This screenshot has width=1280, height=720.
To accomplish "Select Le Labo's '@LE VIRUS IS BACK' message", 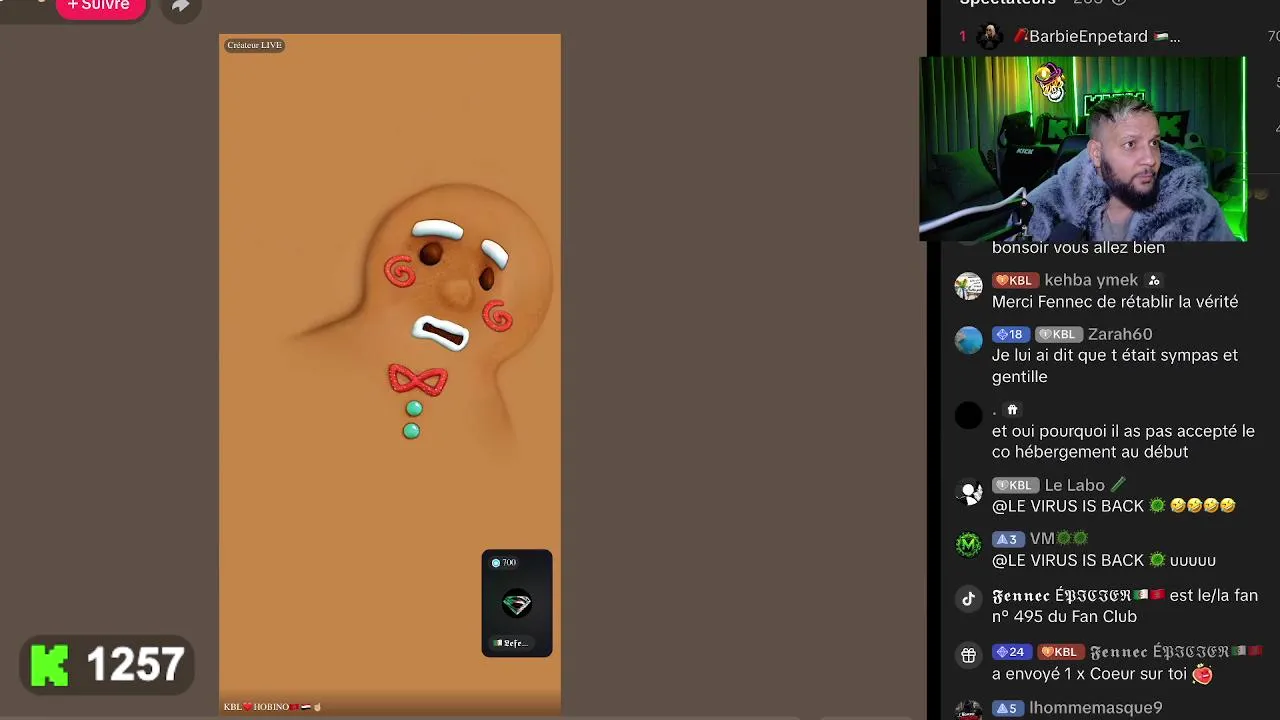I will (1114, 506).
